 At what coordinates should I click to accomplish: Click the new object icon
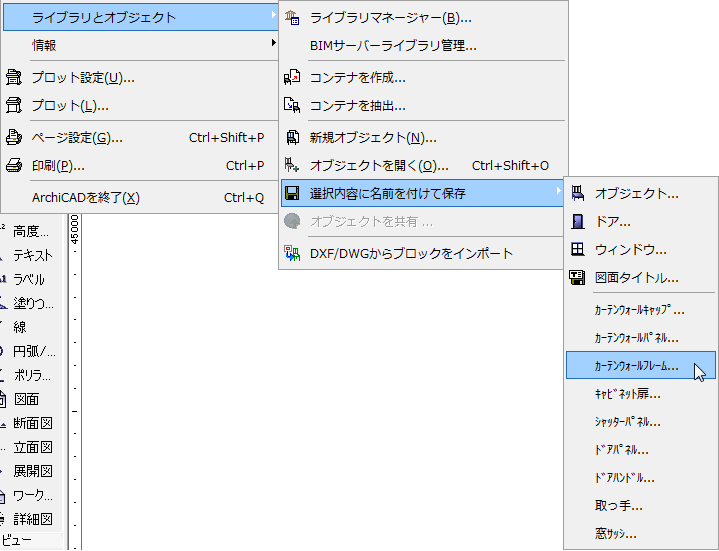292,138
